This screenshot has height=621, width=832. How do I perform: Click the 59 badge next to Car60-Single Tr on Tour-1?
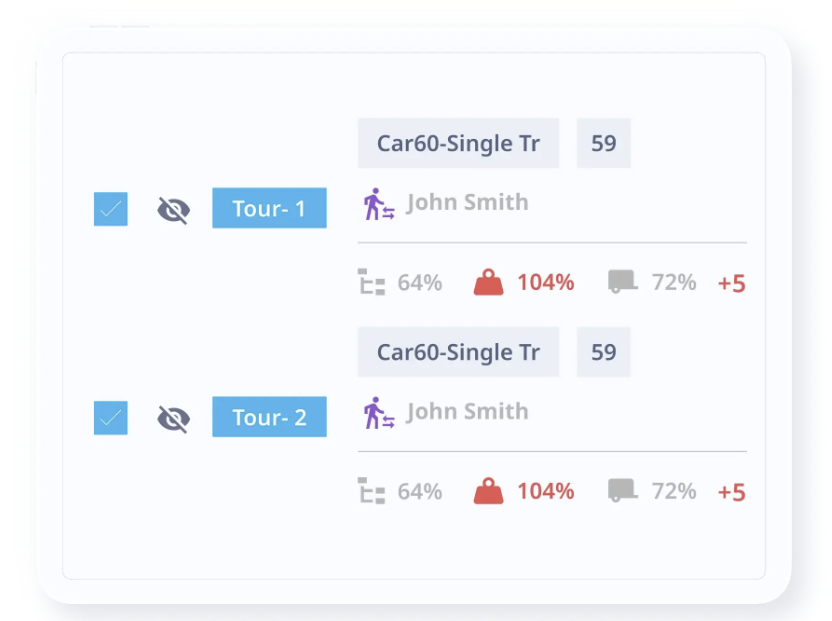click(x=603, y=143)
